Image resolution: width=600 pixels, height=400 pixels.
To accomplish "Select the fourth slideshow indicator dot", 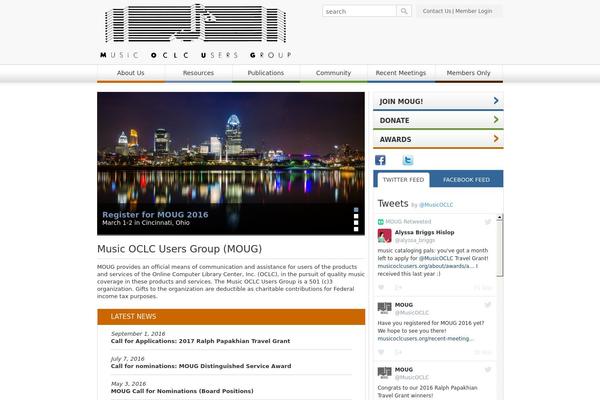I will pos(356,229).
